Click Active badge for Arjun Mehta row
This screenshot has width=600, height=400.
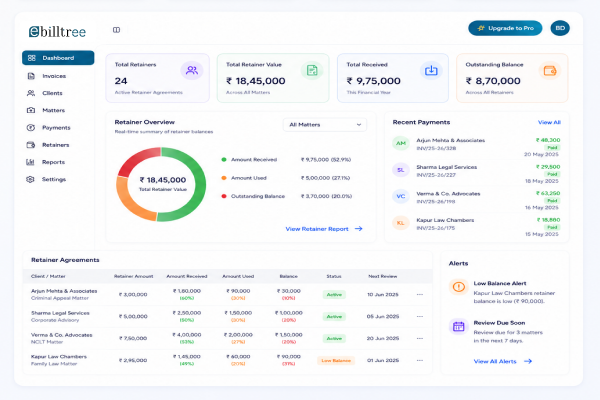(x=334, y=295)
